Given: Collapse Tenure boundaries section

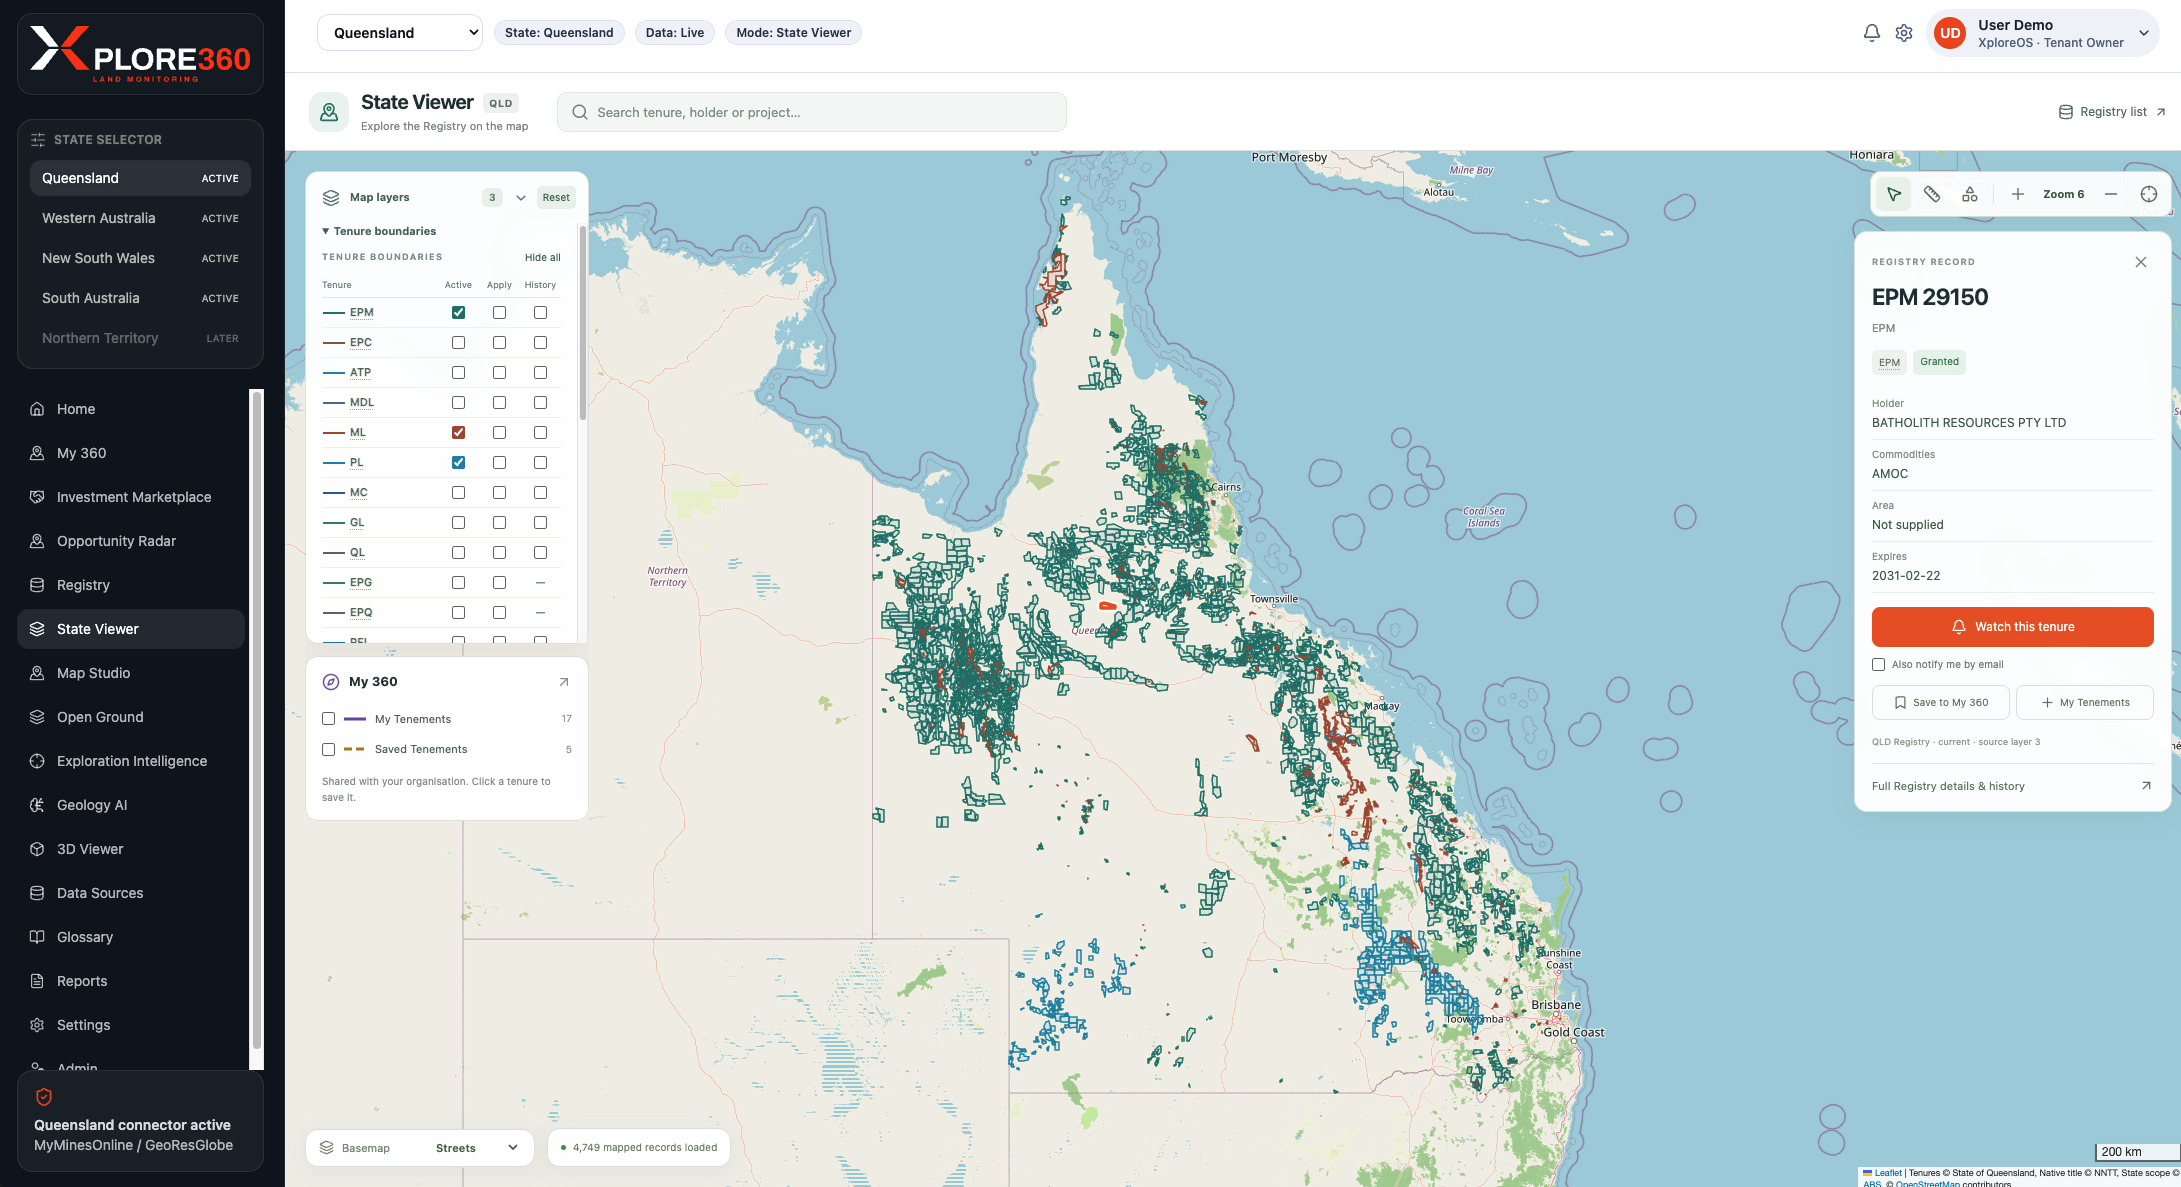Looking at the screenshot, I should click(x=379, y=231).
